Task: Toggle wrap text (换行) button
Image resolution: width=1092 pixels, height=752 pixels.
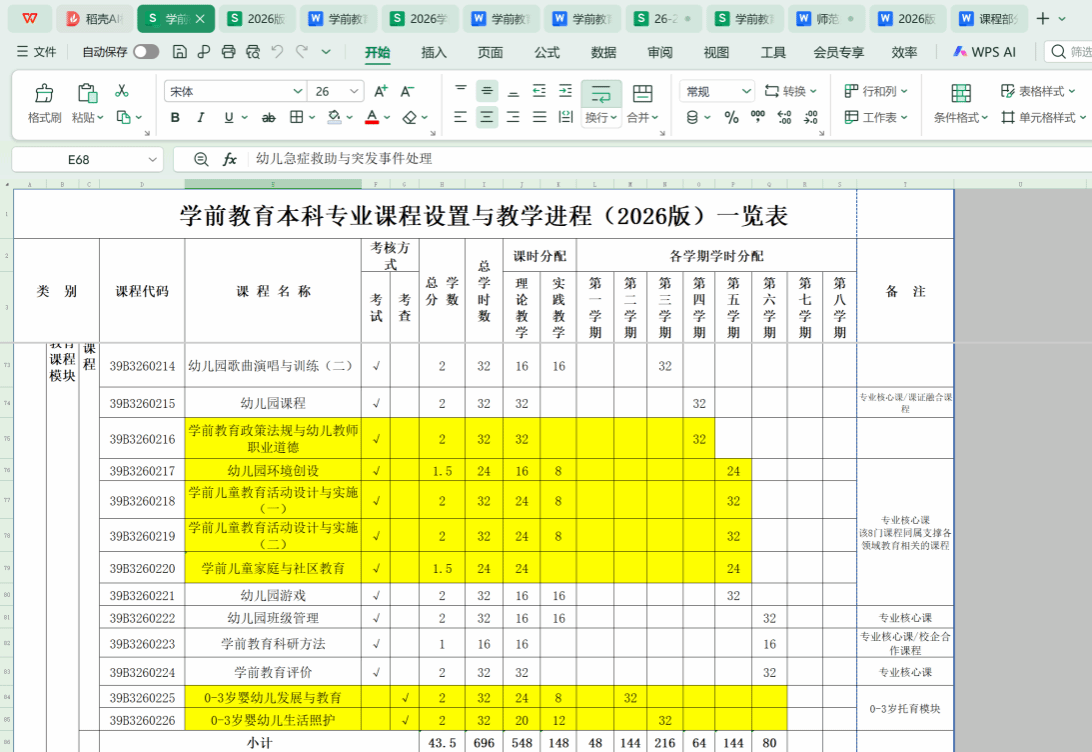Action: (x=601, y=104)
